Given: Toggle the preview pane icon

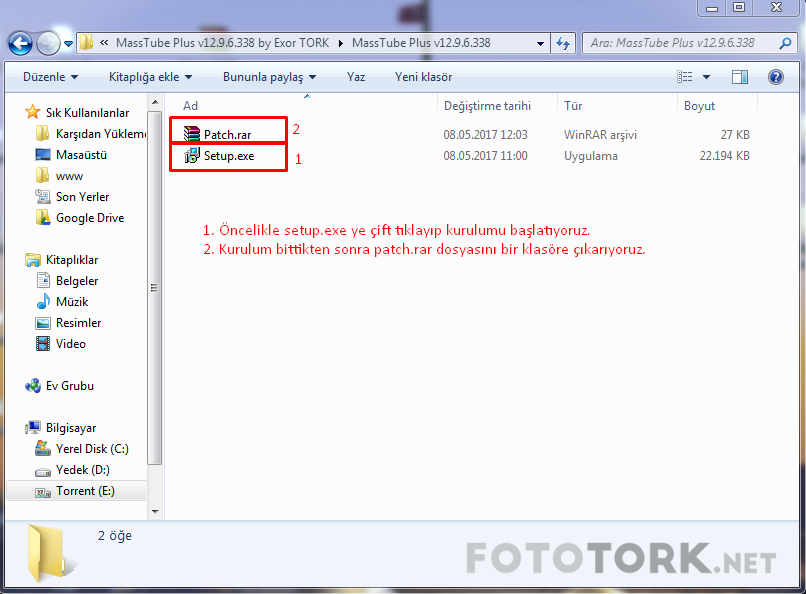Looking at the screenshot, I should click(x=740, y=77).
